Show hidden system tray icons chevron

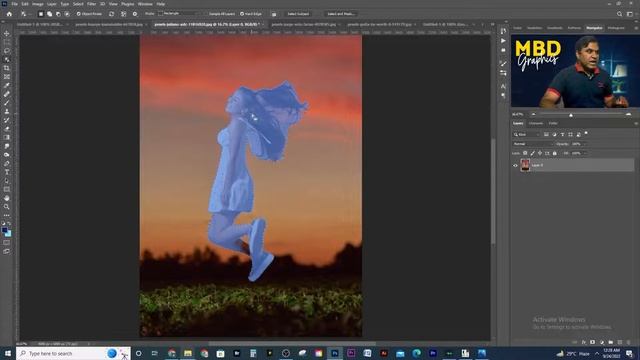pyautogui.click(x=597, y=353)
